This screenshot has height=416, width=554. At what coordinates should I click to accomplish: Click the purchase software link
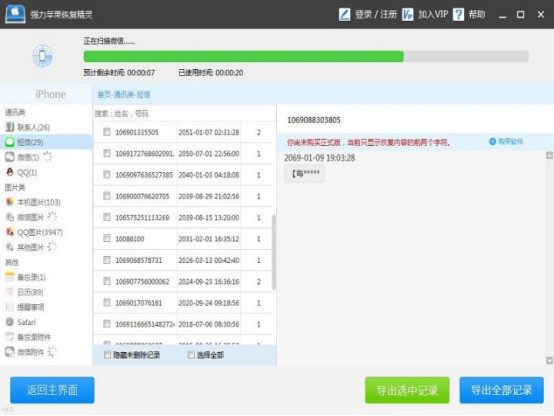(511, 142)
